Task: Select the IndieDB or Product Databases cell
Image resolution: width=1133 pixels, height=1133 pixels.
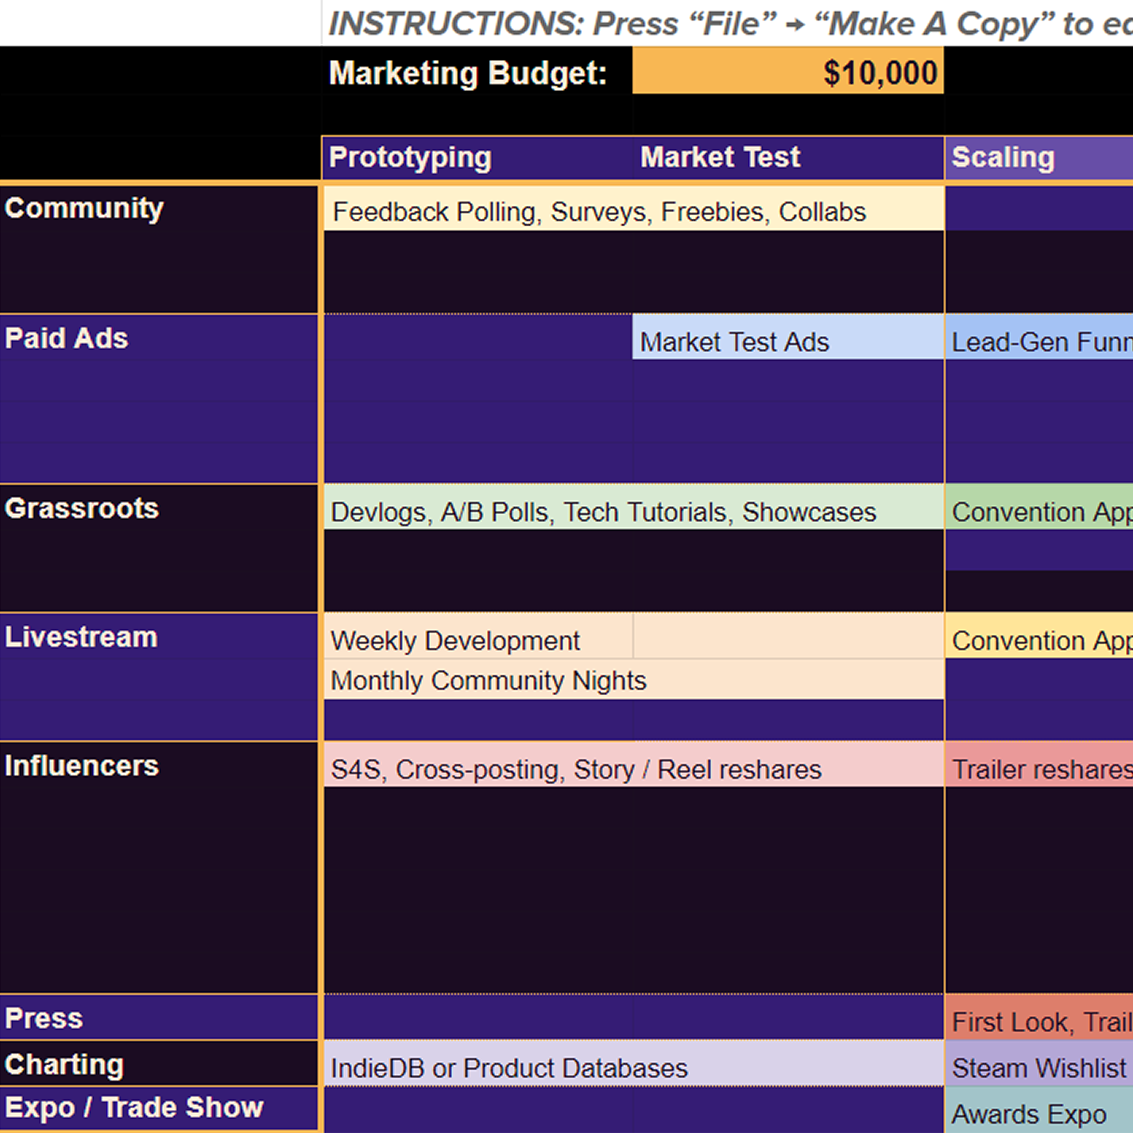Action: coord(634,1064)
